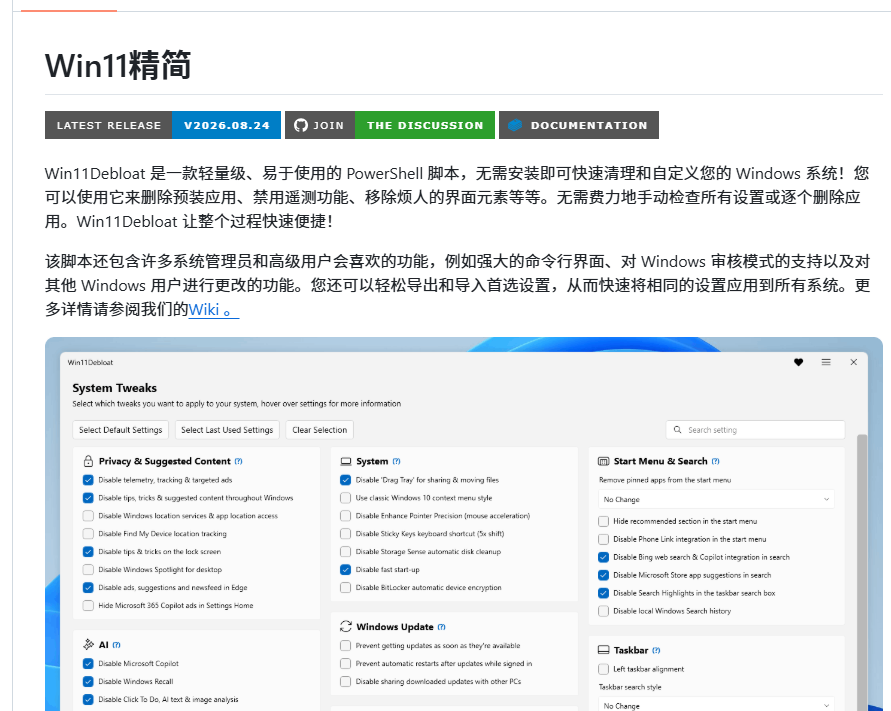Click the Win11Debloat window vertical scrollbar
Screen dimensions: 891x711
point(861,572)
